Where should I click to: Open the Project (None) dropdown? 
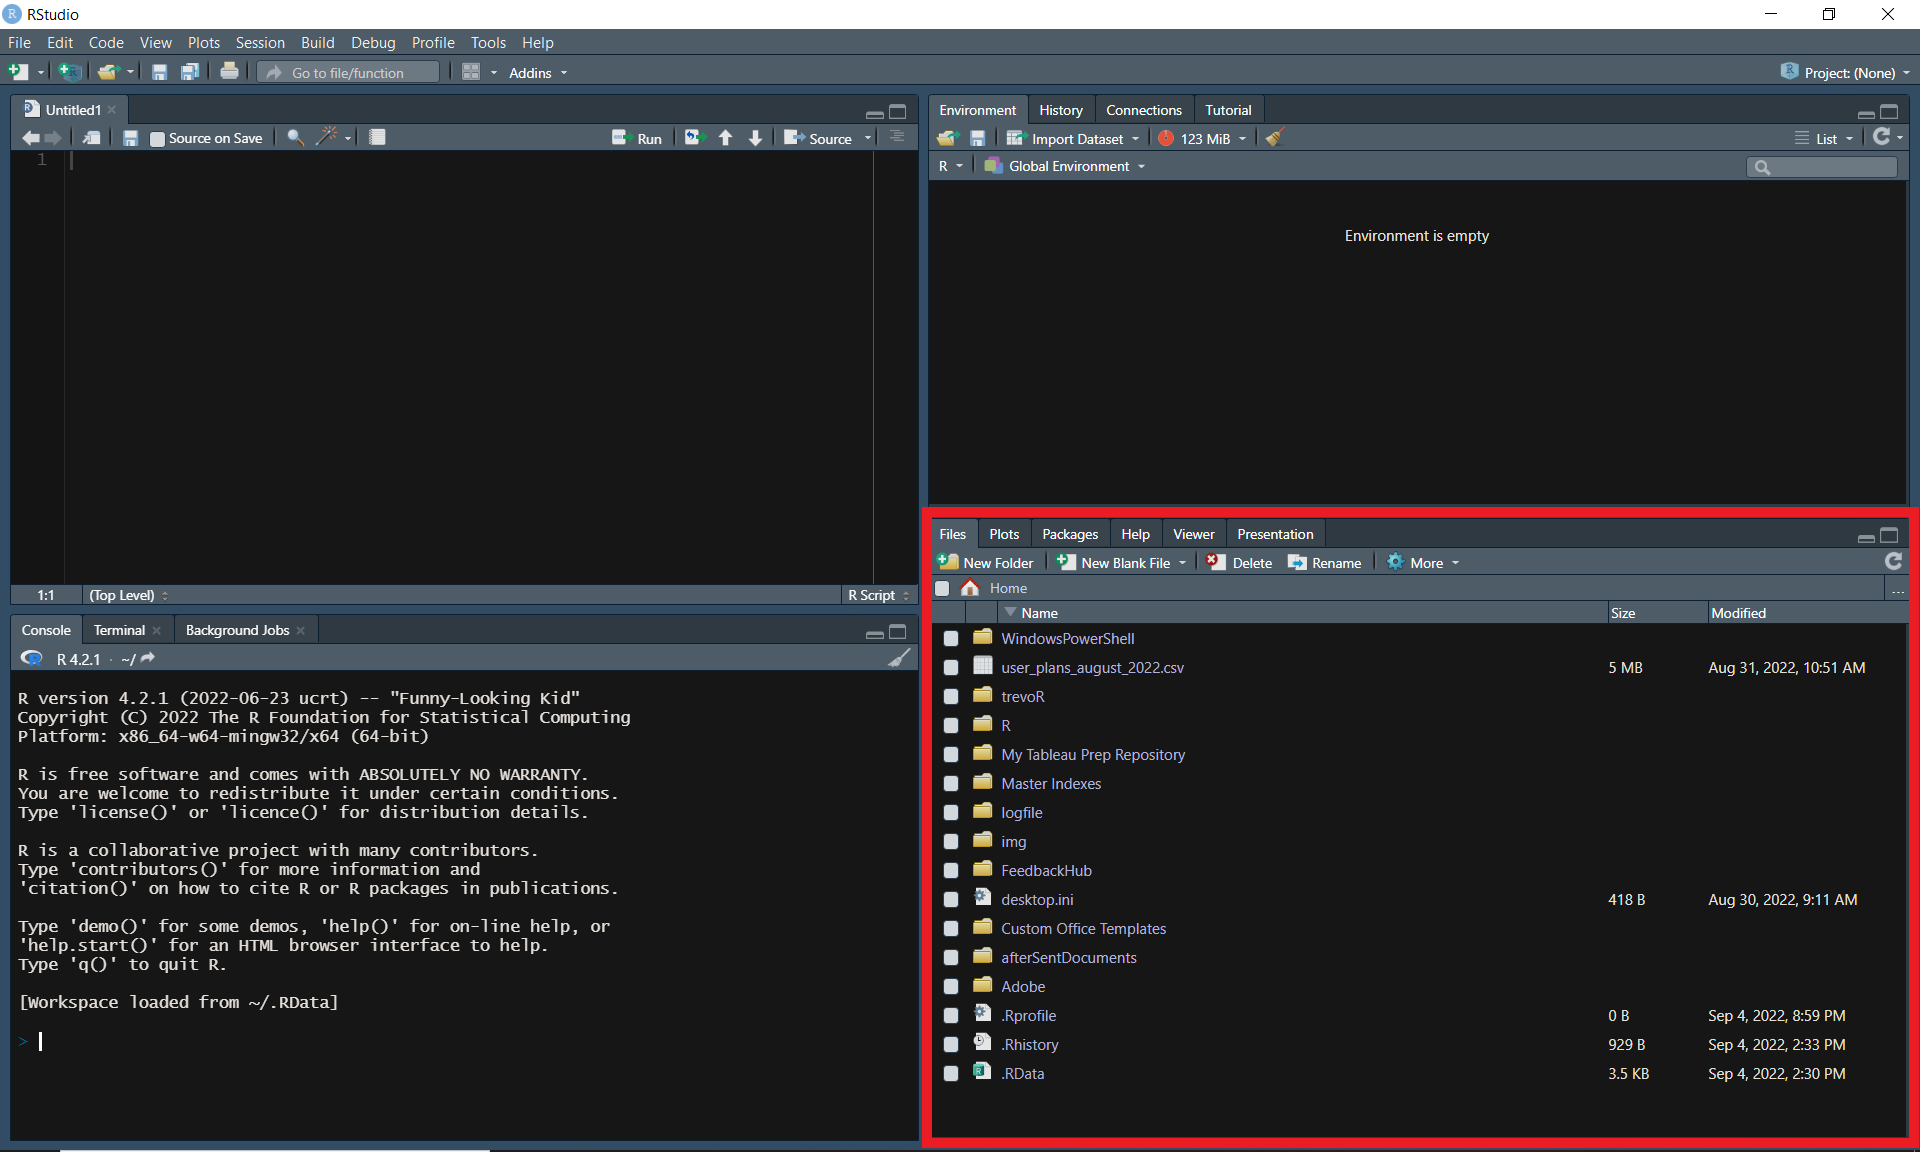pyautogui.click(x=1846, y=73)
